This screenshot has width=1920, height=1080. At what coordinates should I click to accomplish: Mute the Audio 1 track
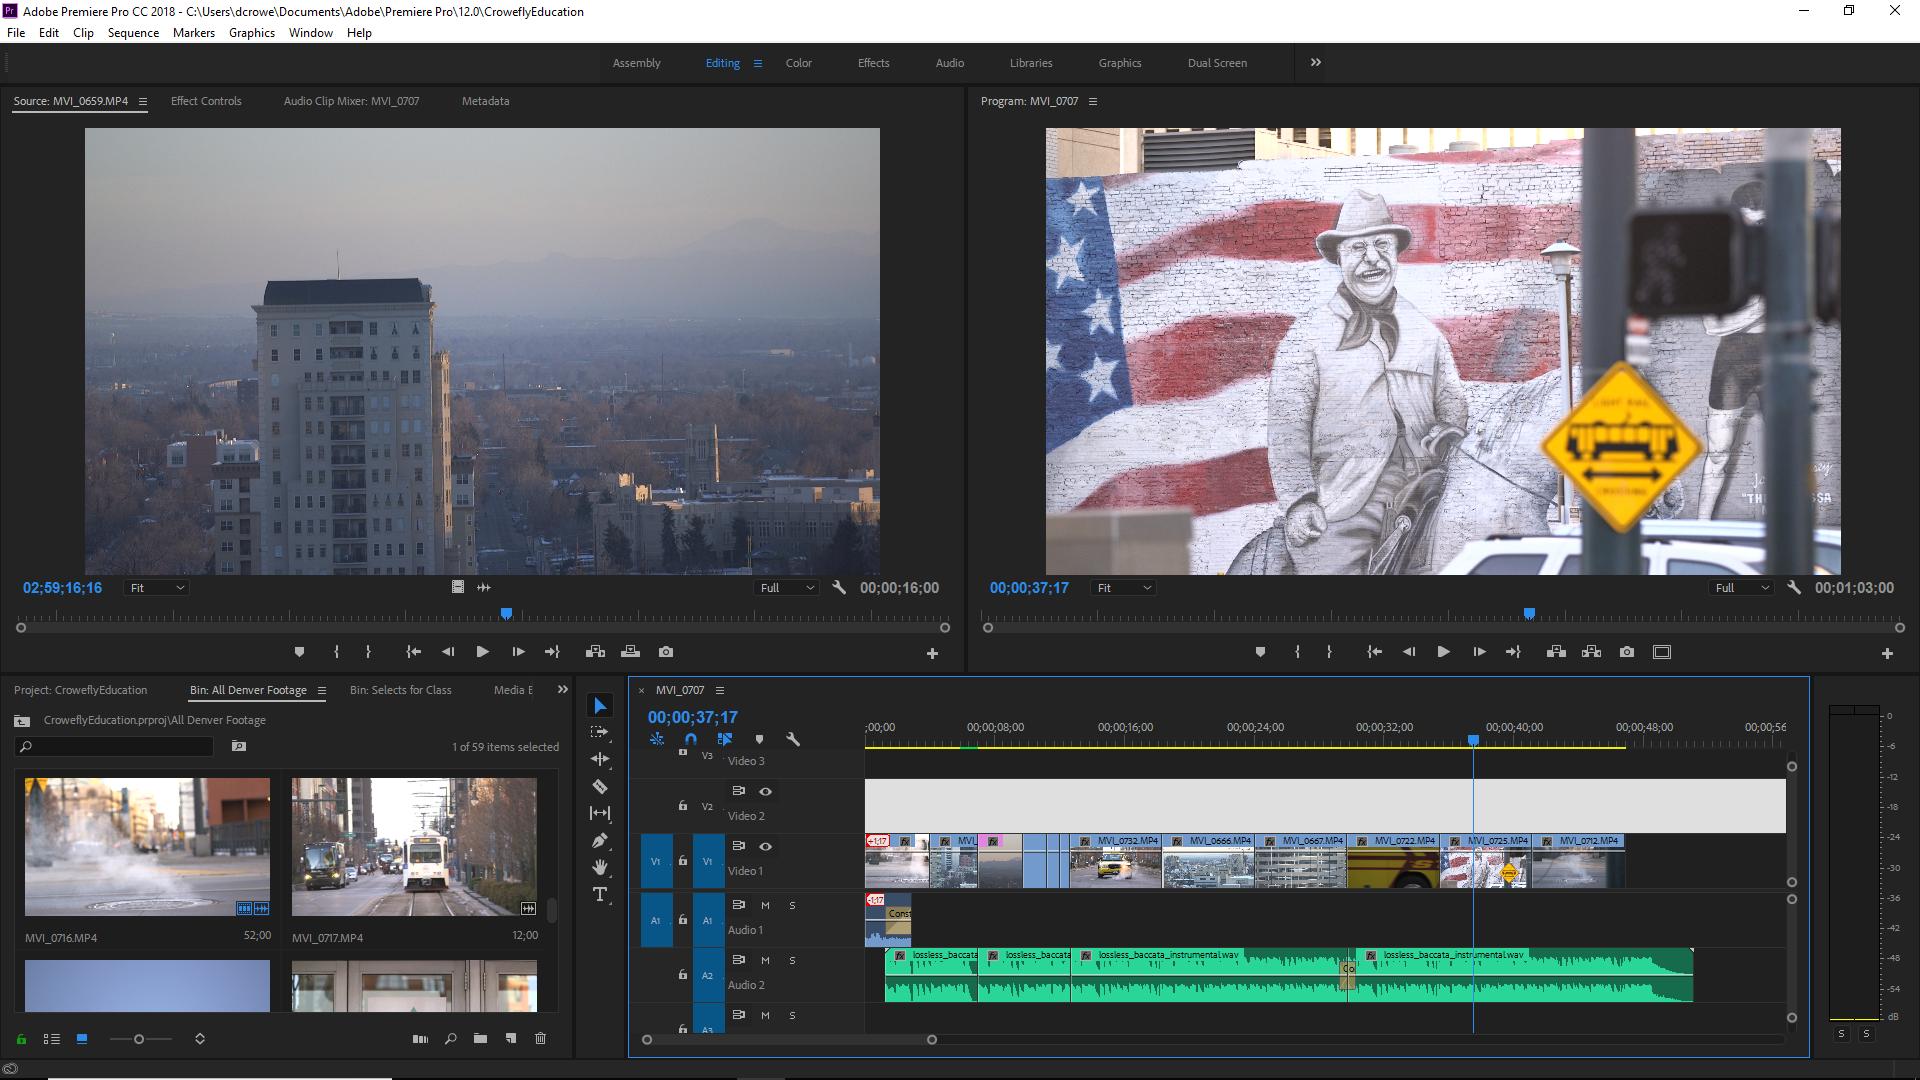pos(765,905)
